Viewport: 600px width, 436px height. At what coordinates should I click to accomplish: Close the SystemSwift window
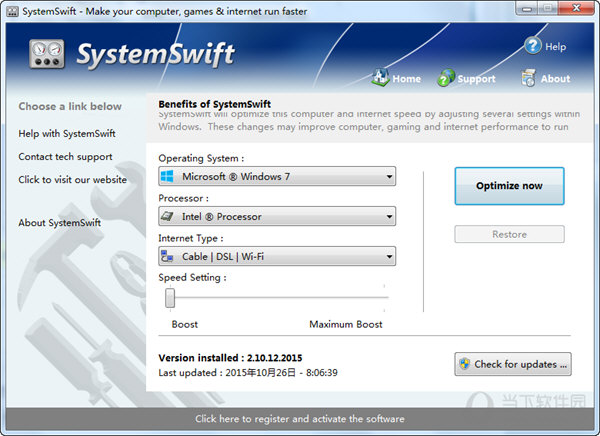click(576, 8)
